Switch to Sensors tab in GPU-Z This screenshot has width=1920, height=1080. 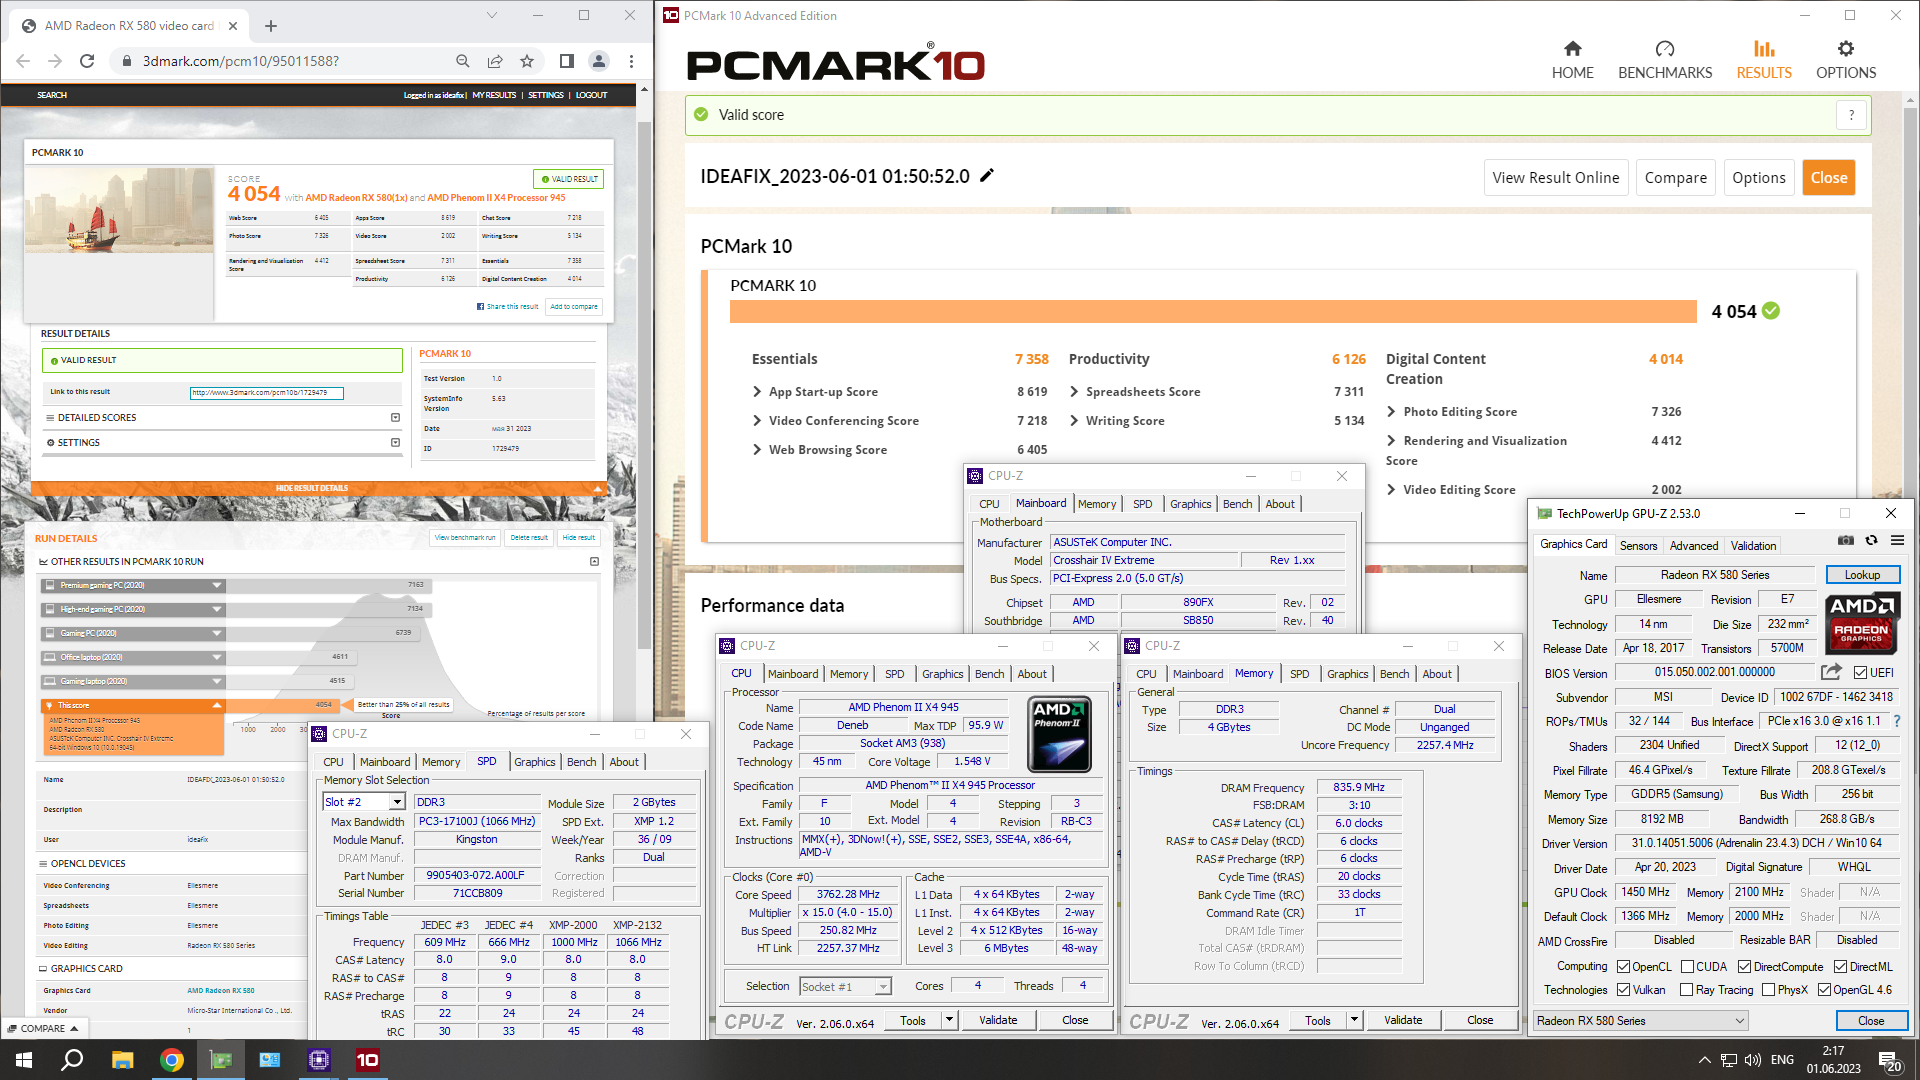click(x=1638, y=546)
